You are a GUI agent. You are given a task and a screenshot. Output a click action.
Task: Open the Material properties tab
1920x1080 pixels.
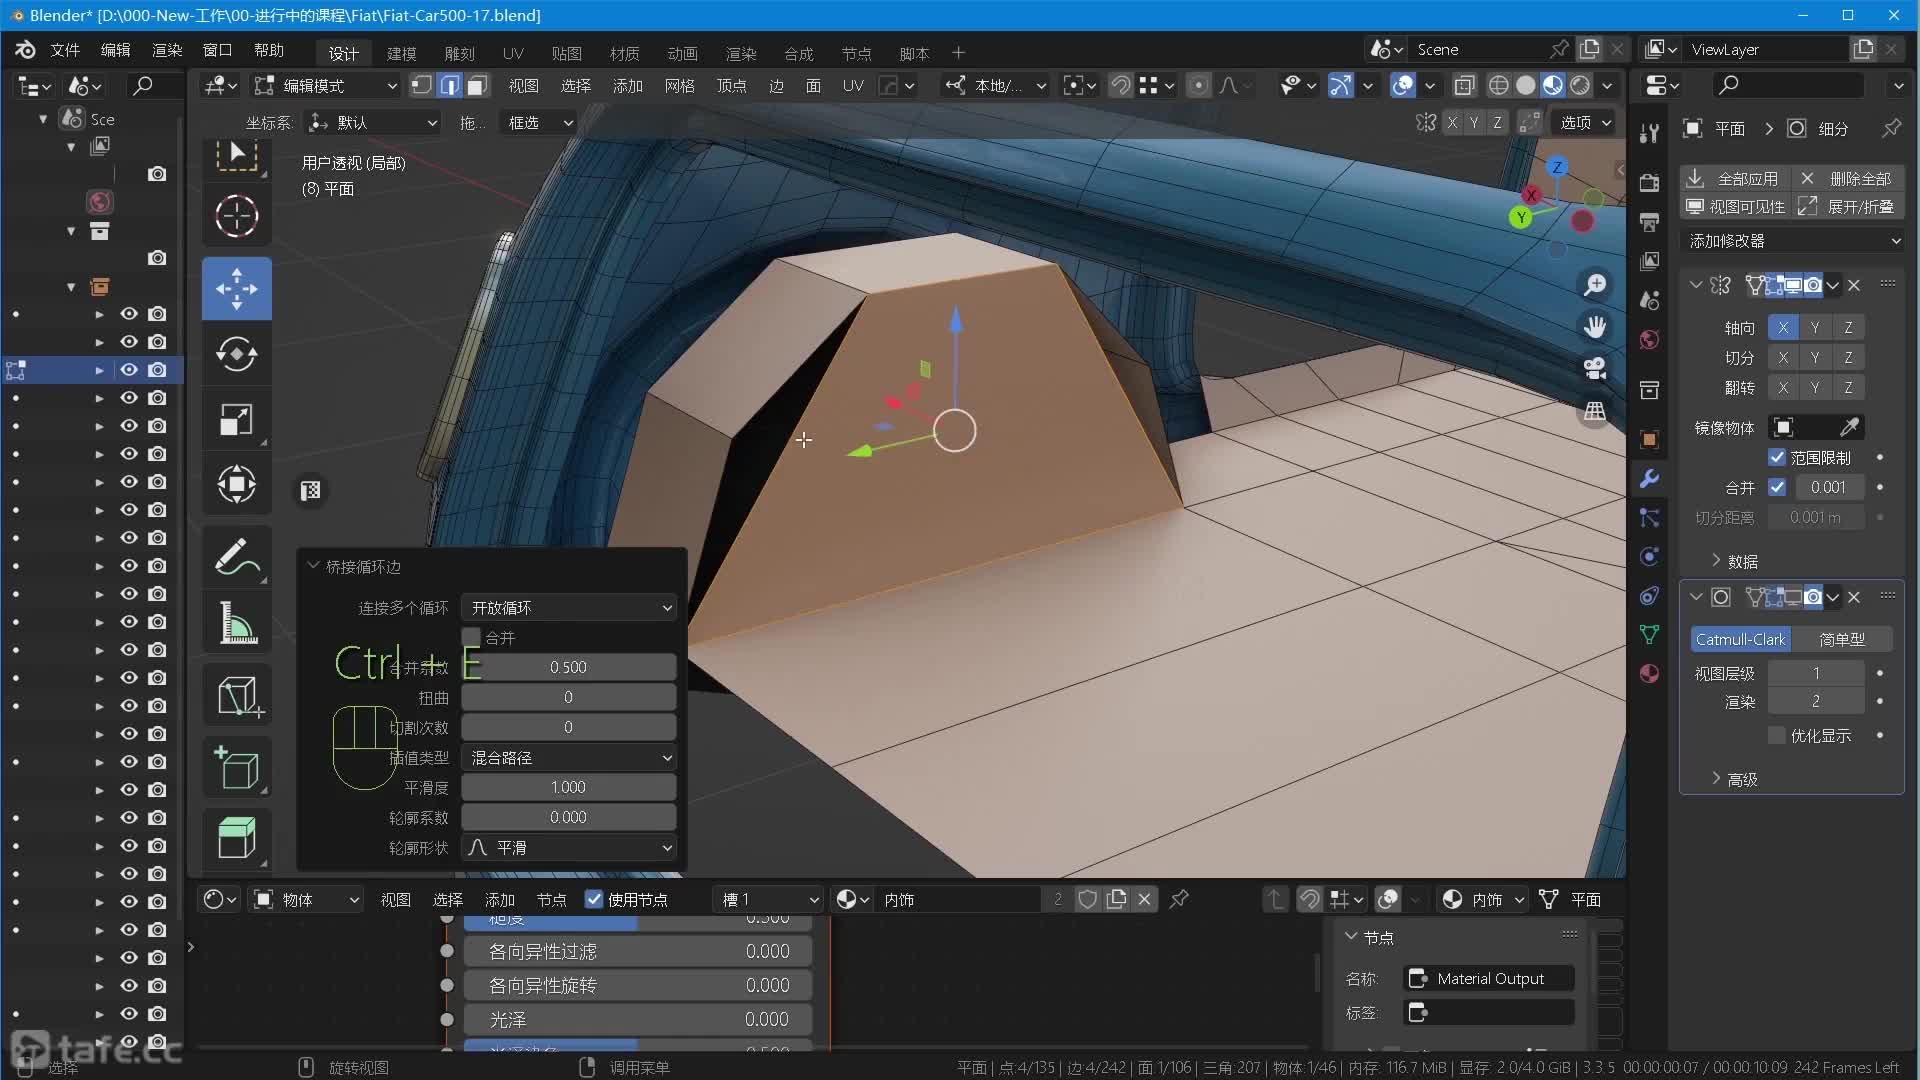tap(1649, 674)
